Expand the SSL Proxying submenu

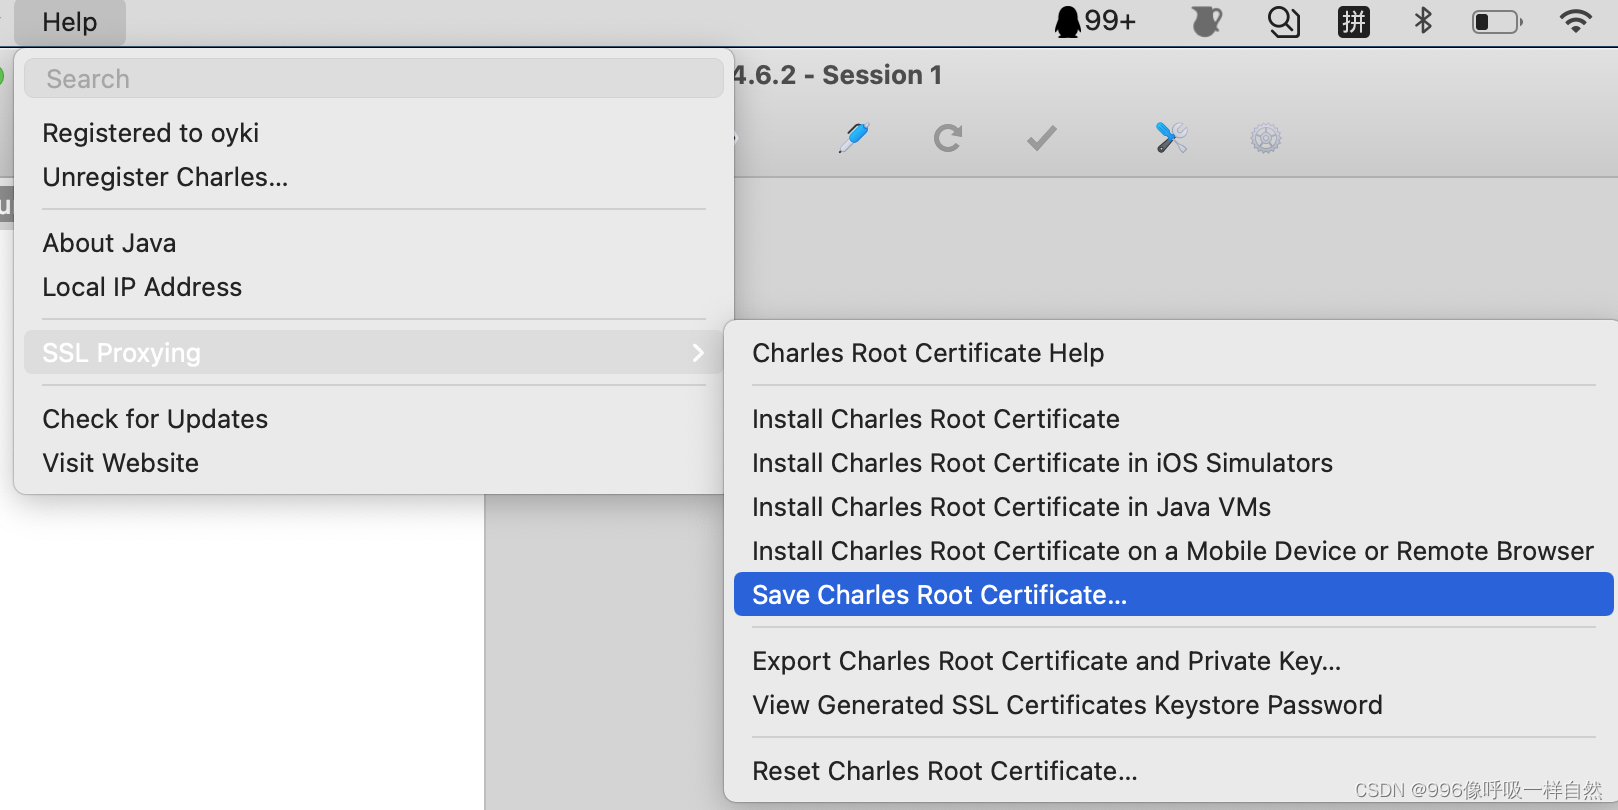pos(373,353)
